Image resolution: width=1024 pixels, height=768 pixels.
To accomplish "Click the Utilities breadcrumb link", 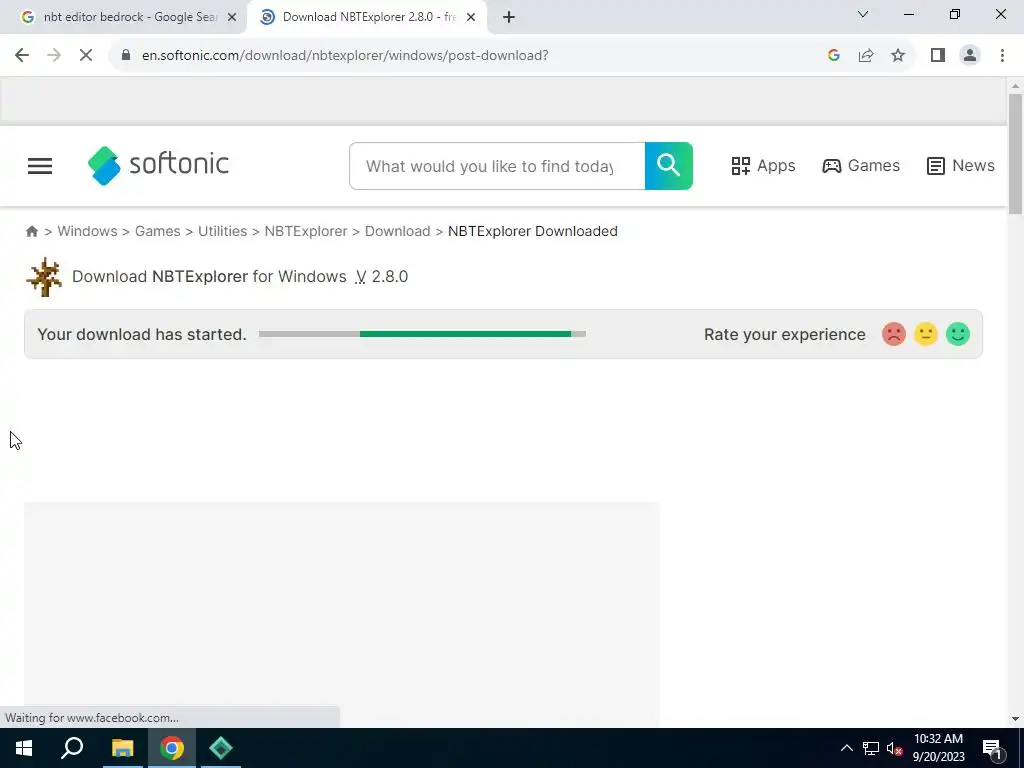I will point(222,231).
